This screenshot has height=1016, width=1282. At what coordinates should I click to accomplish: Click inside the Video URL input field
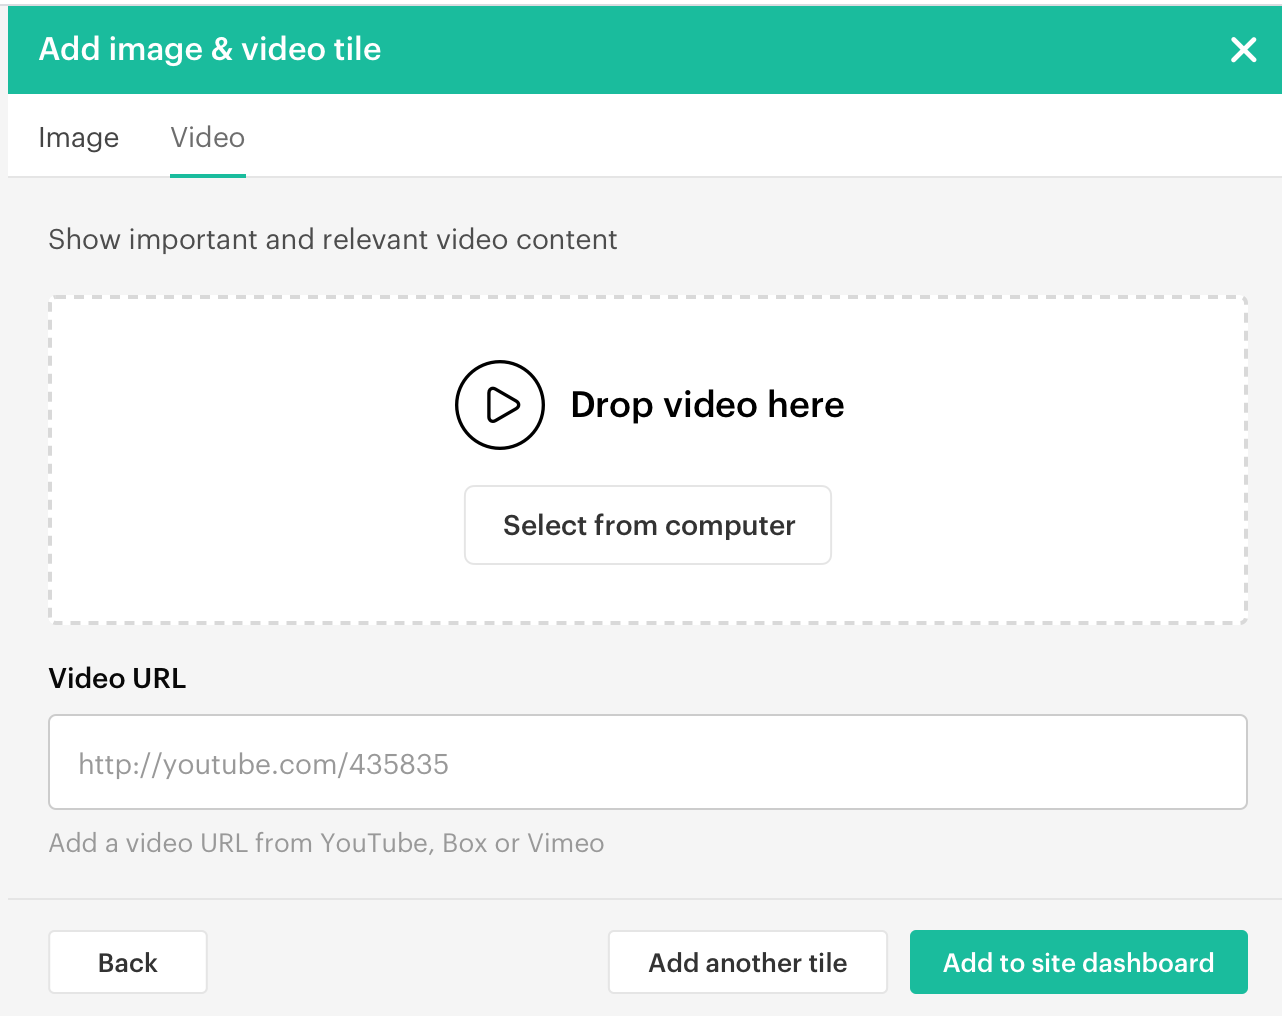647,762
